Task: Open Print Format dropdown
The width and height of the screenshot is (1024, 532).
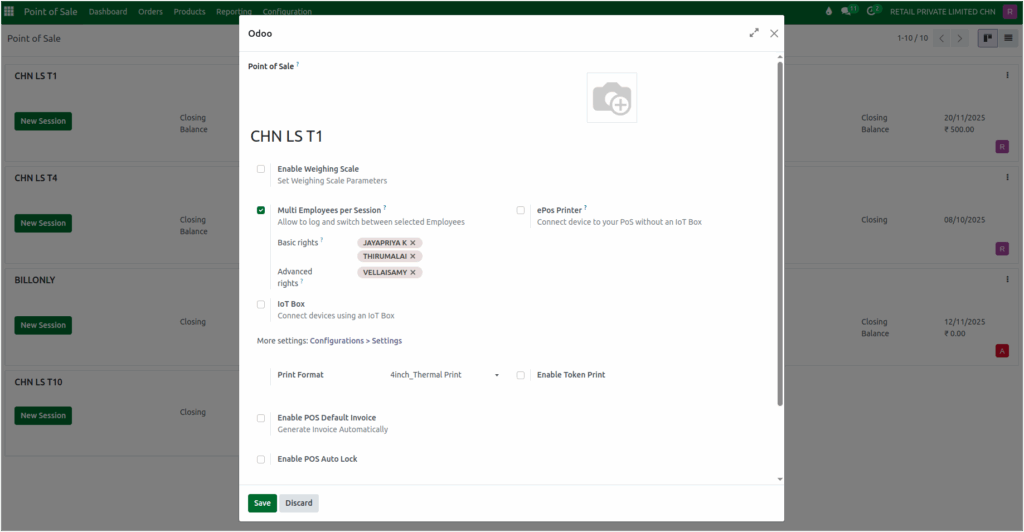Action: (x=445, y=375)
